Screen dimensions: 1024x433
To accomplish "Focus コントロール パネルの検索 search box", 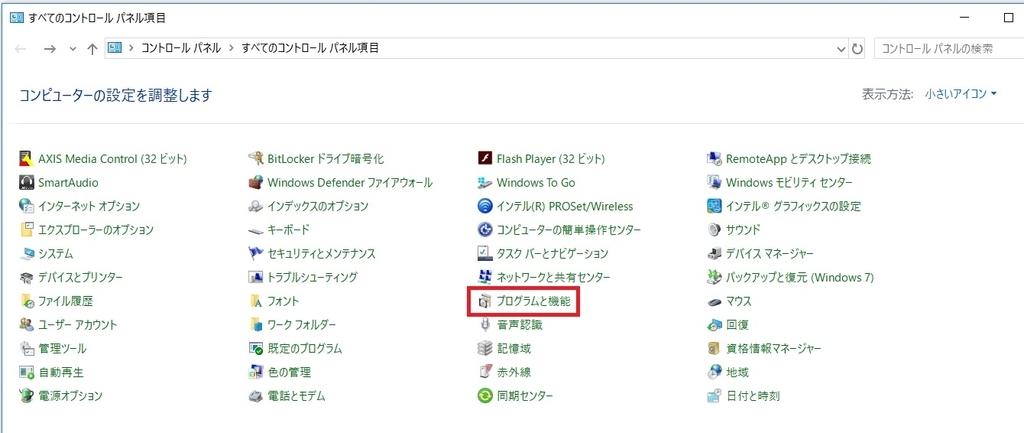I will [x=948, y=48].
